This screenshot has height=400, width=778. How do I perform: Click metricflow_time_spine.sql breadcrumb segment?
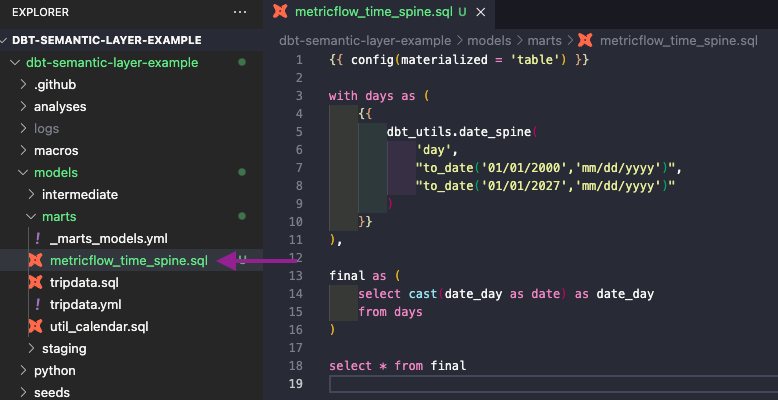click(679, 41)
